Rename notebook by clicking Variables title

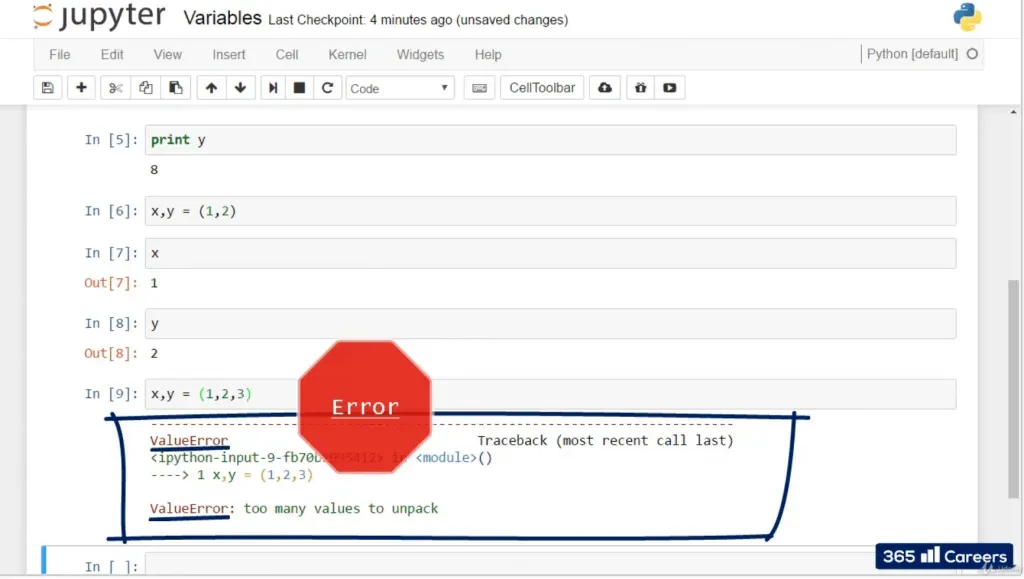tap(222, 19)
